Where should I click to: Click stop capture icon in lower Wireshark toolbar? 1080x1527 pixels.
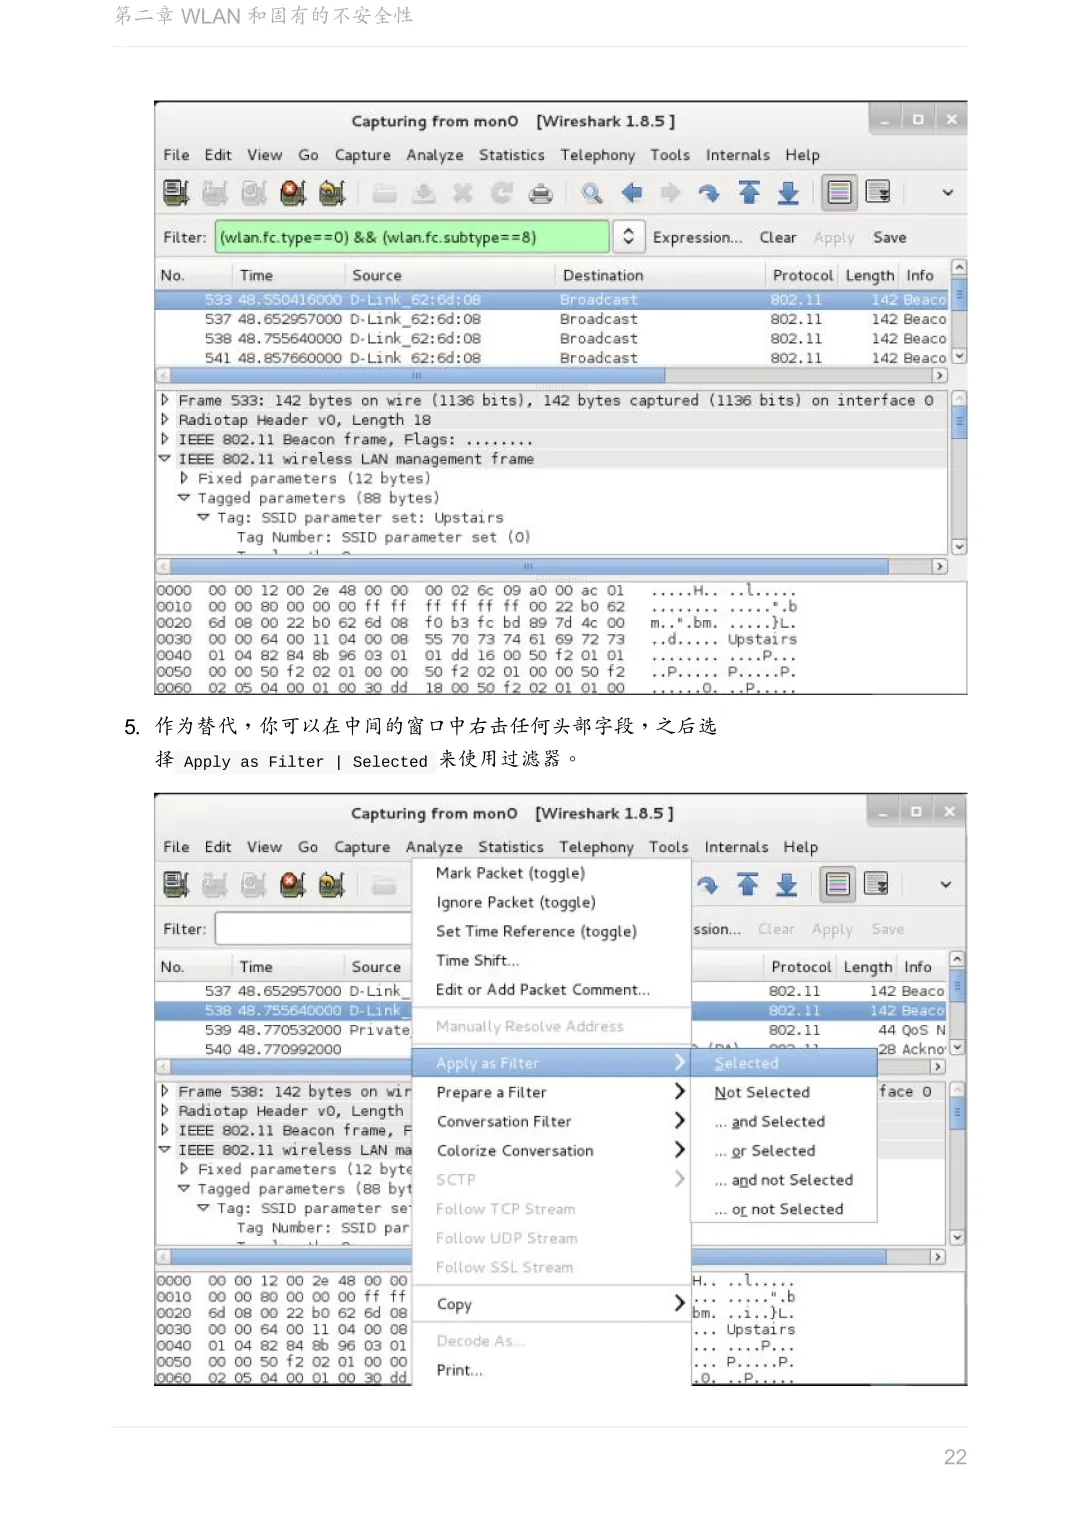click(x=293, y=884)
